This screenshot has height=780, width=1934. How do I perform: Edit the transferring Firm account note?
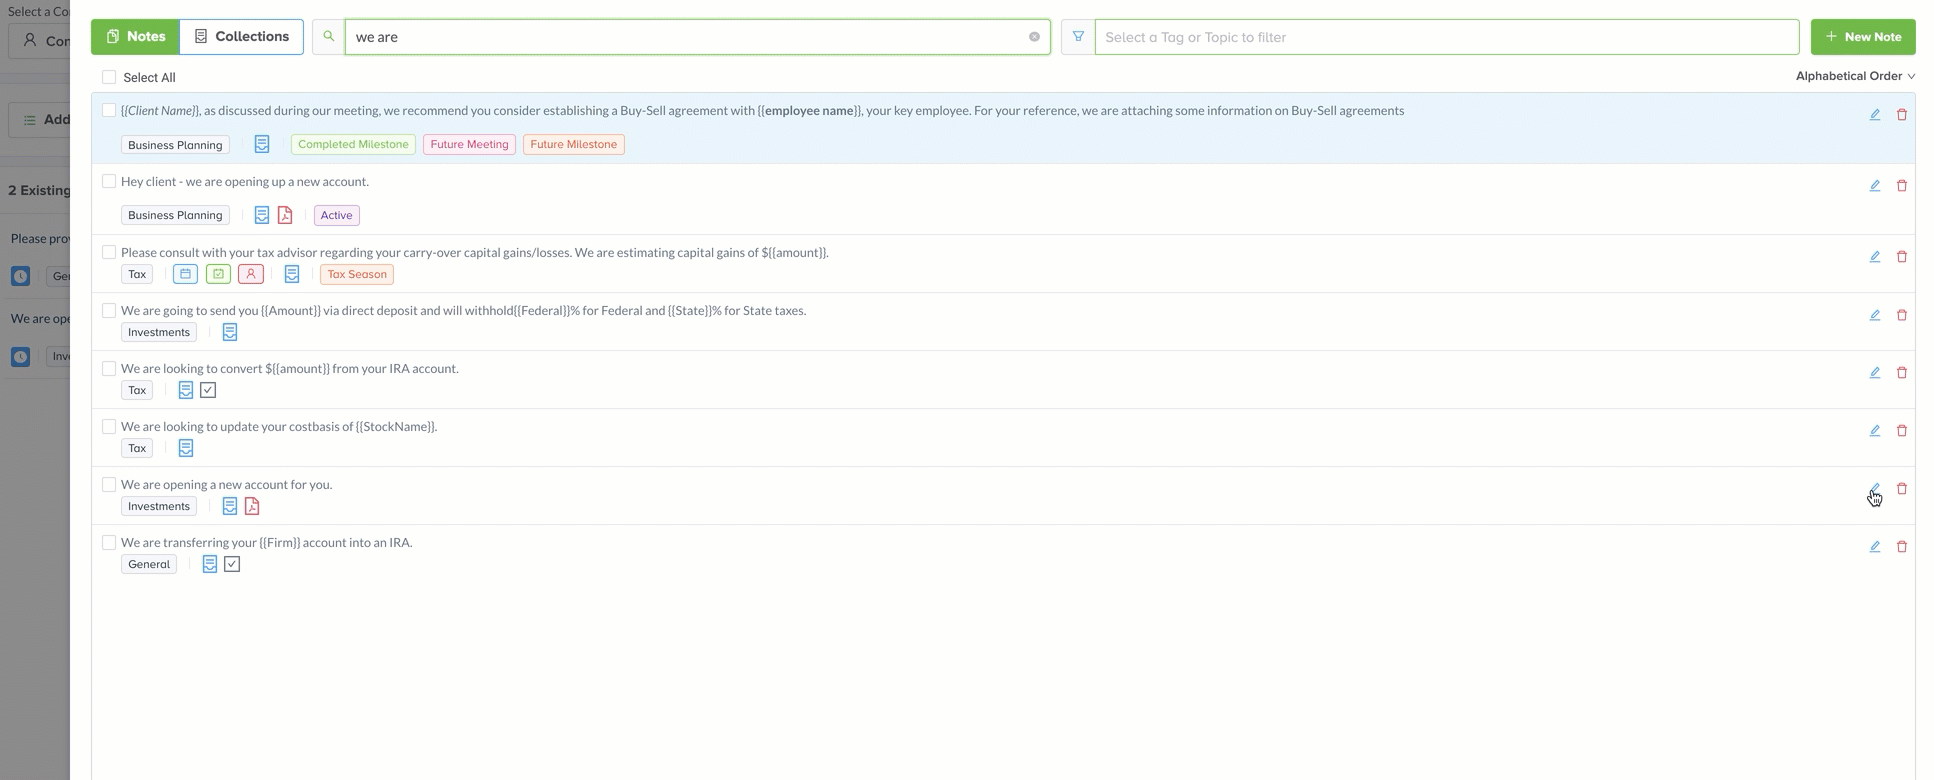click(1875, 547)
